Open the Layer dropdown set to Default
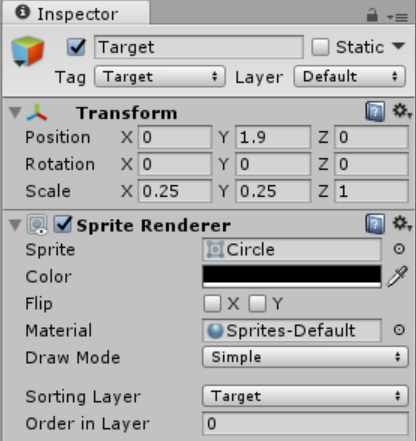 350,77
